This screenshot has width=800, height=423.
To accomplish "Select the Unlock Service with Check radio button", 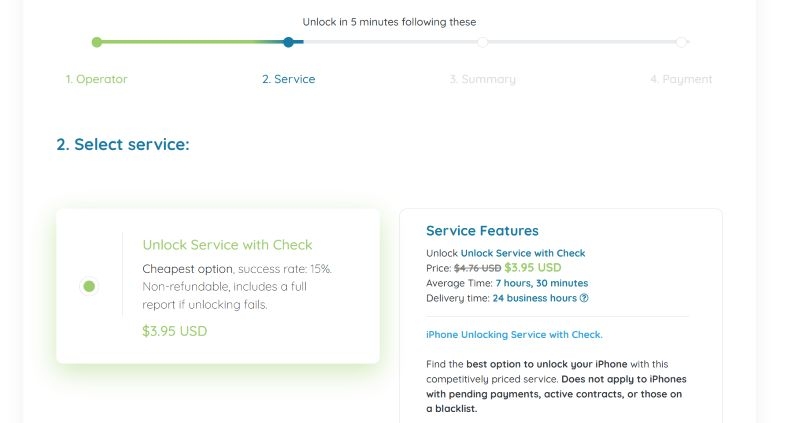I will click(89, 286).
